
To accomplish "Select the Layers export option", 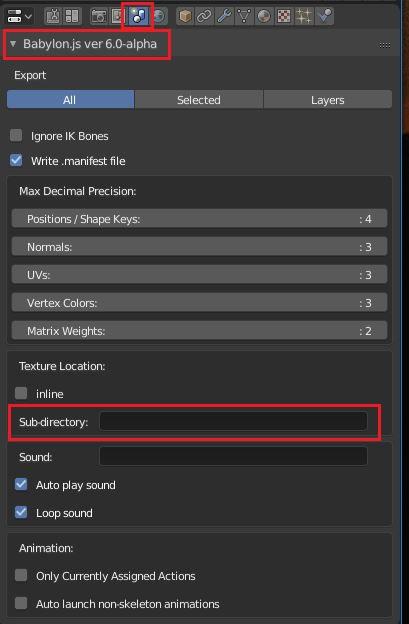I will [327, 99].
